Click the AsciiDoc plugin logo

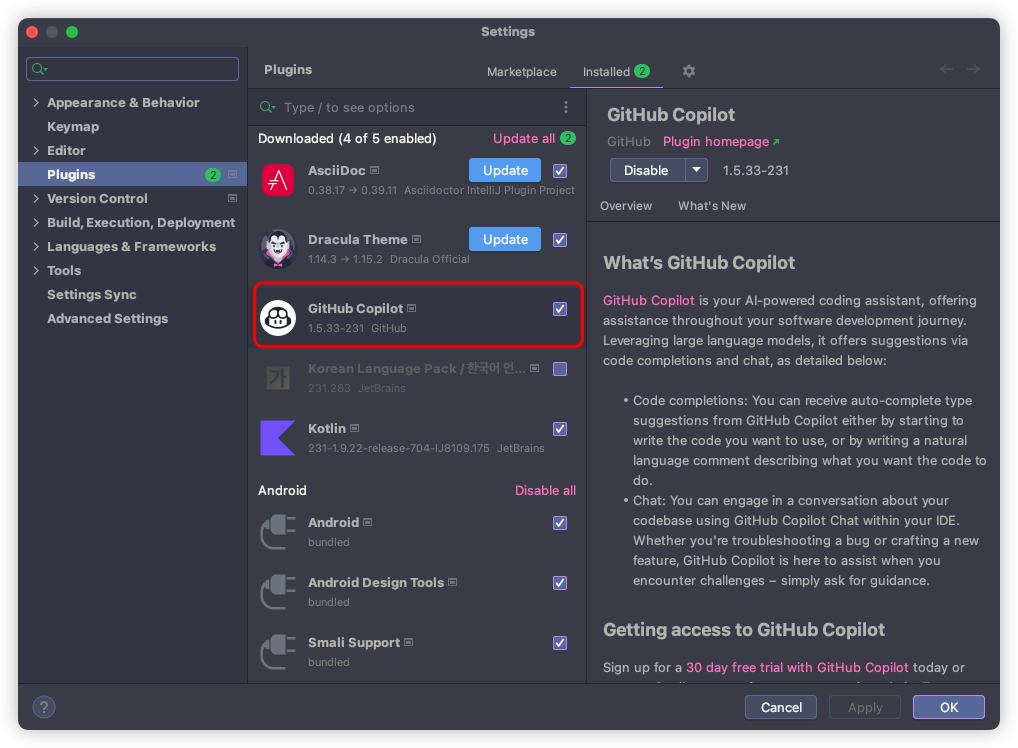click(x=278, y=180)
